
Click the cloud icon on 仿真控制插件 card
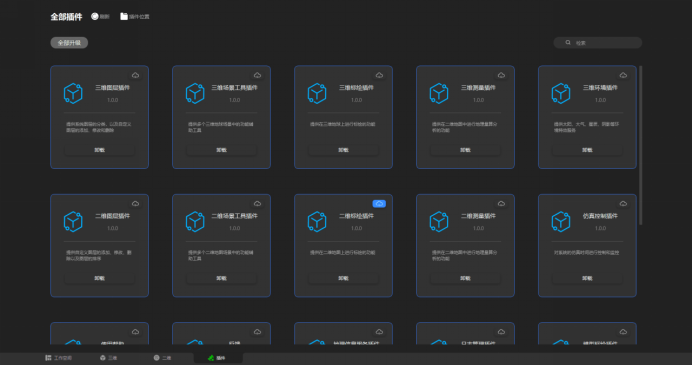[624, 204]
